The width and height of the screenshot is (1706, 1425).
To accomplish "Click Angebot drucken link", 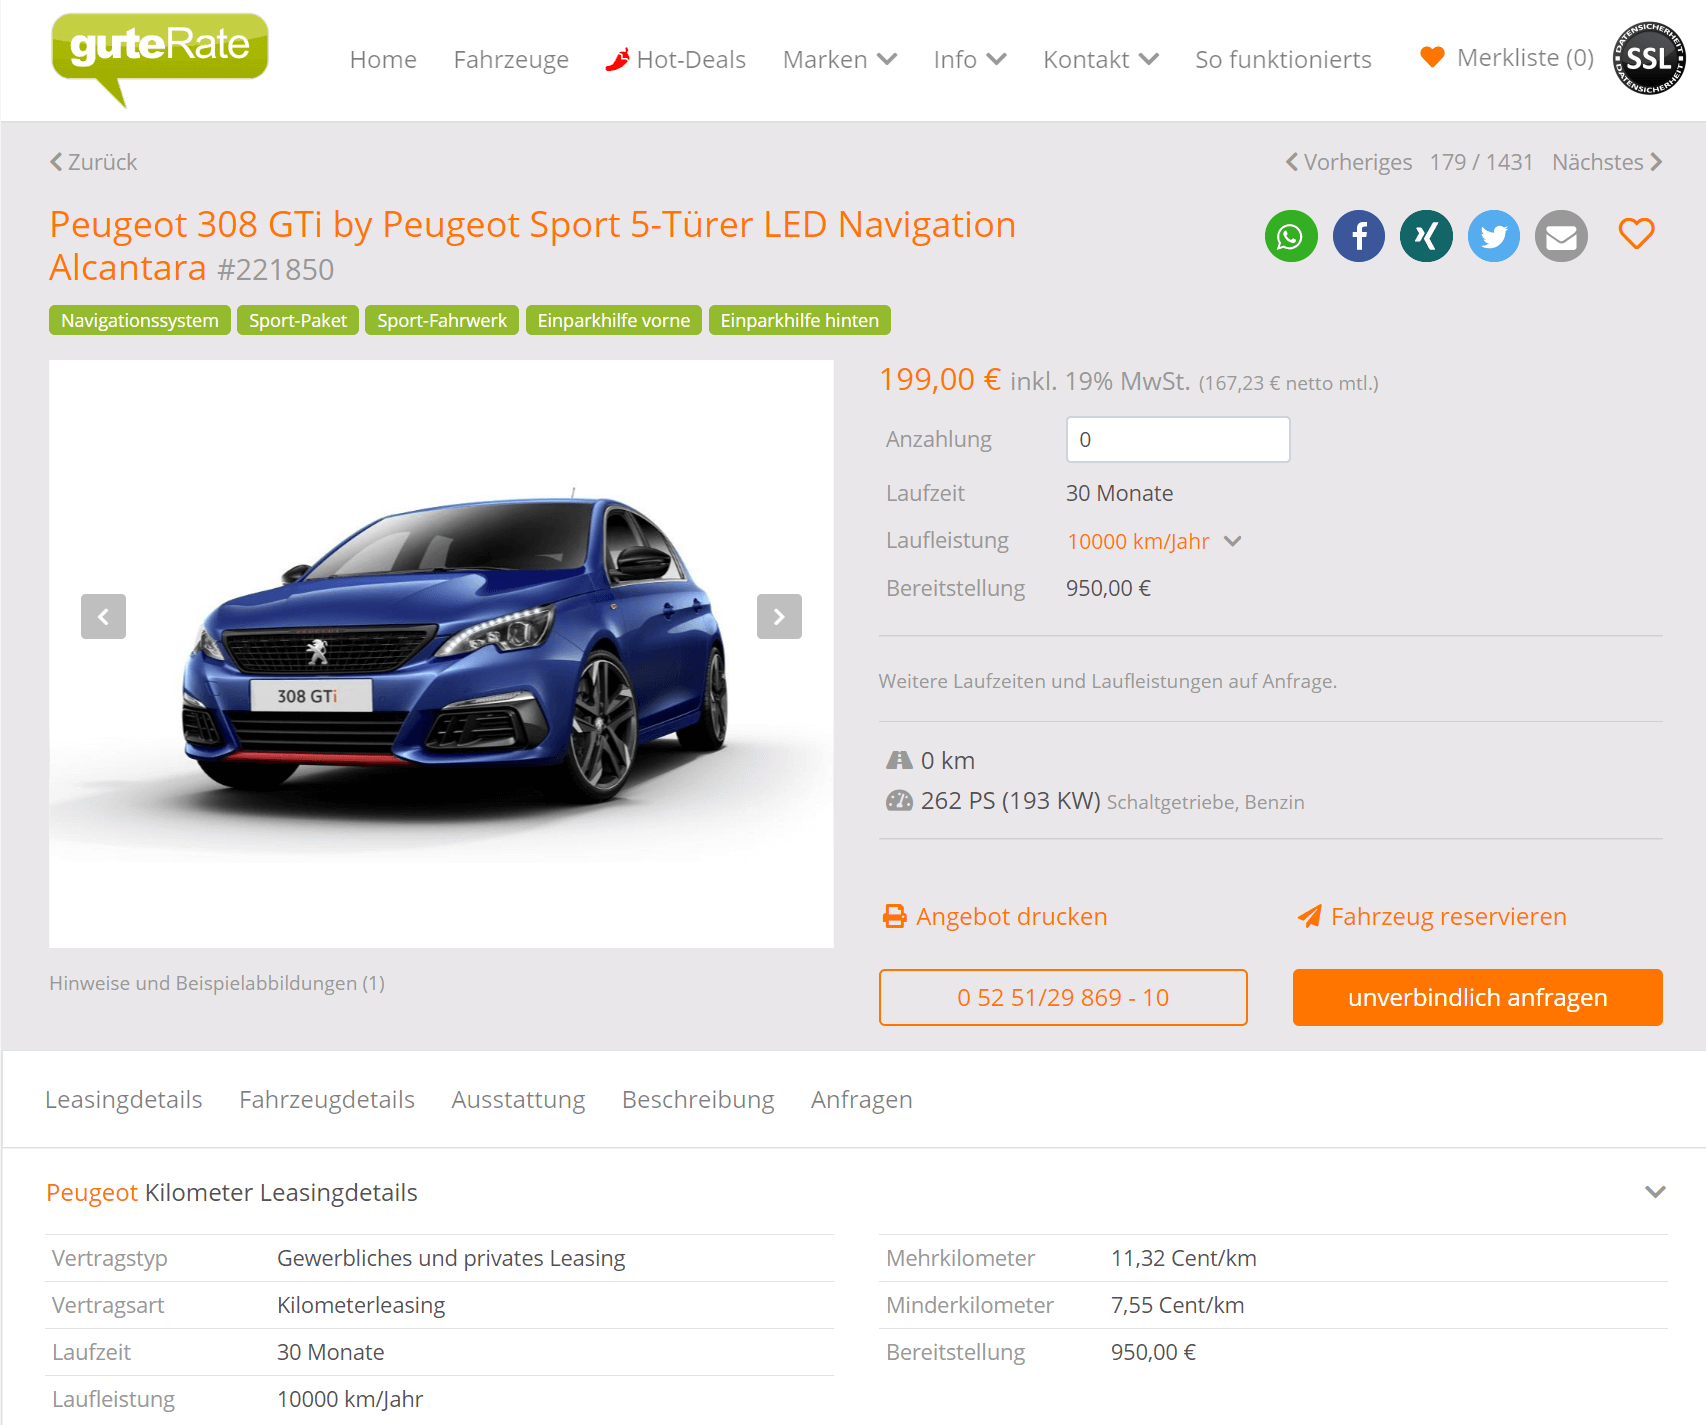I will [1011, 916].
